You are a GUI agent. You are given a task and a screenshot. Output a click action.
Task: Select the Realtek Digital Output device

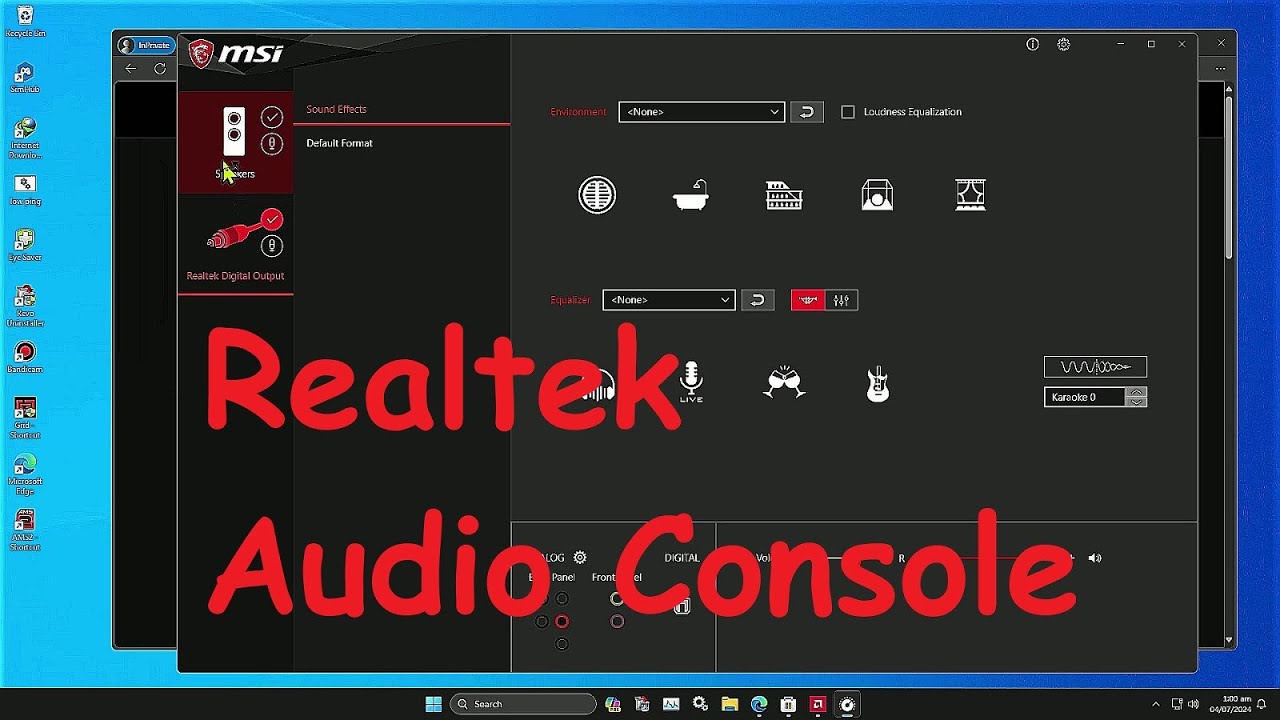point(235,240)
